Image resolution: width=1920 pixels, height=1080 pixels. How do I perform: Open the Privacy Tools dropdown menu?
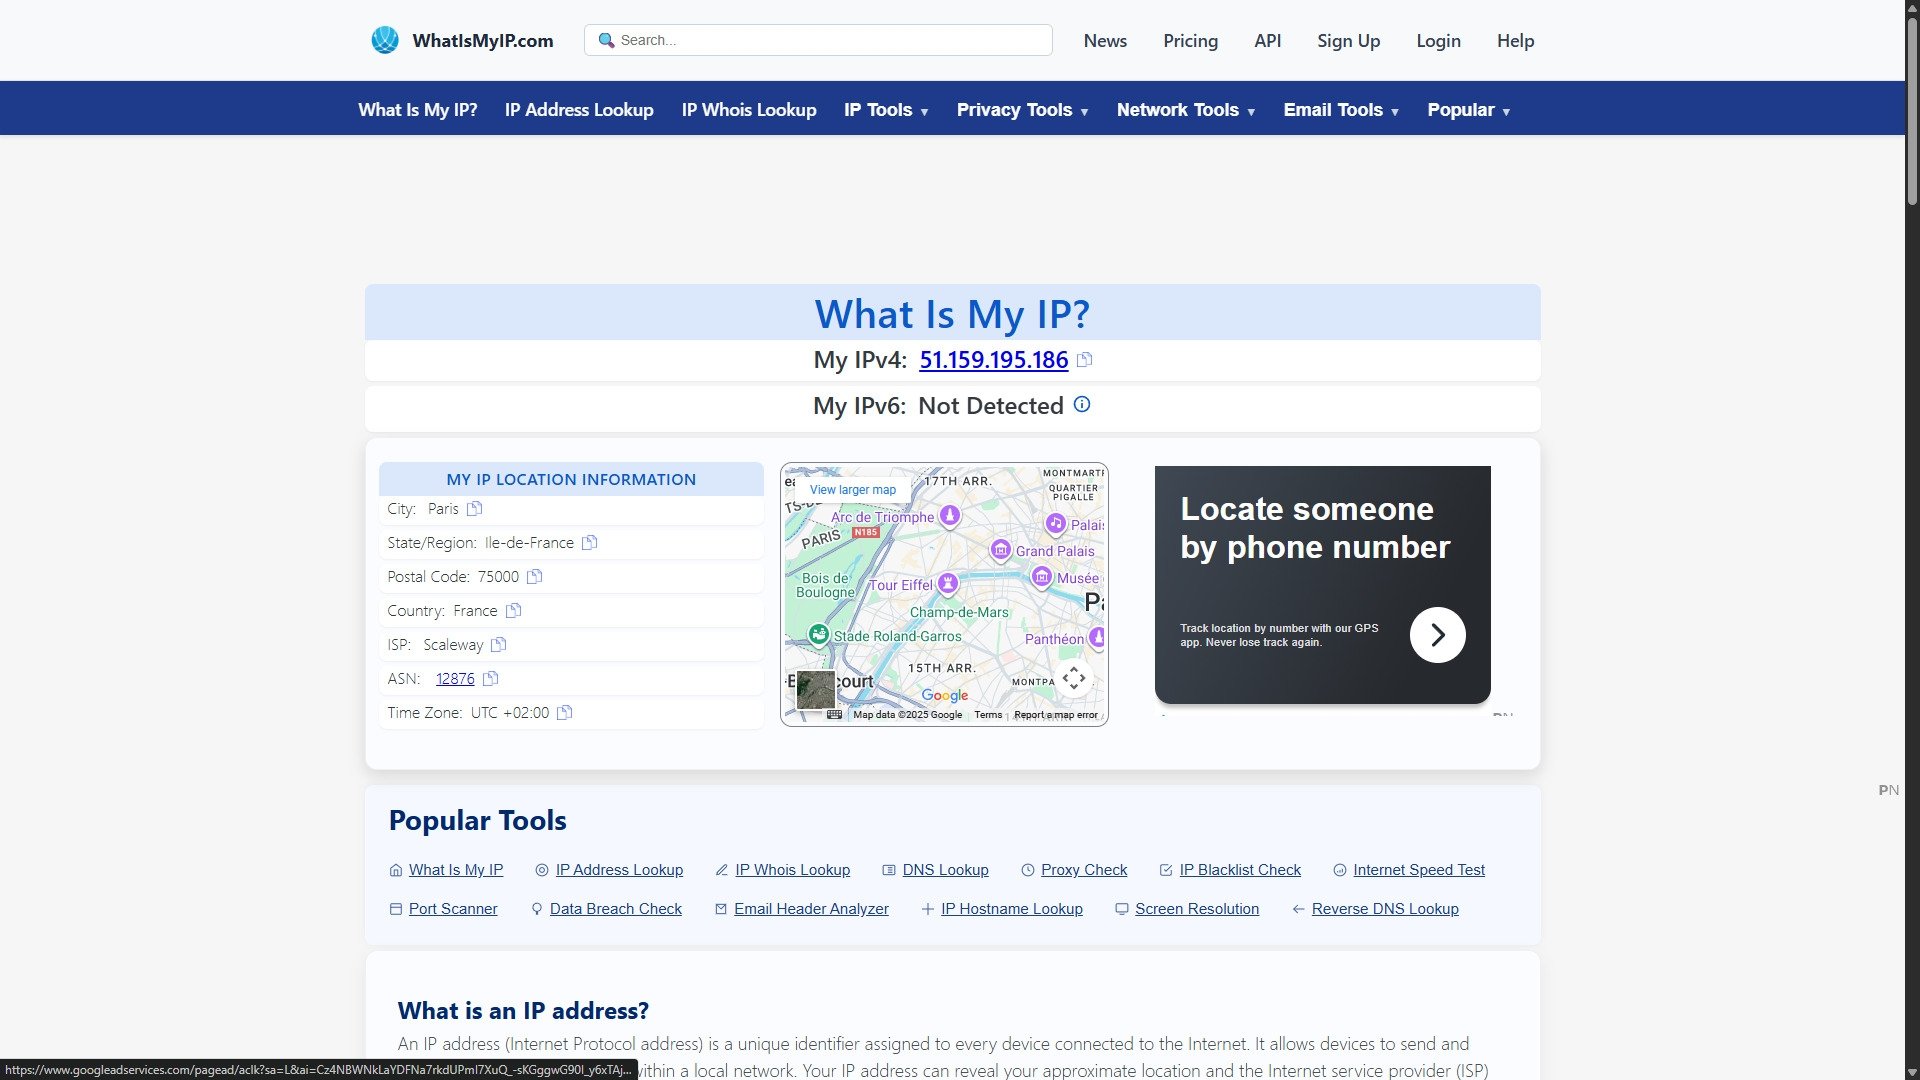coord(1022,110)
